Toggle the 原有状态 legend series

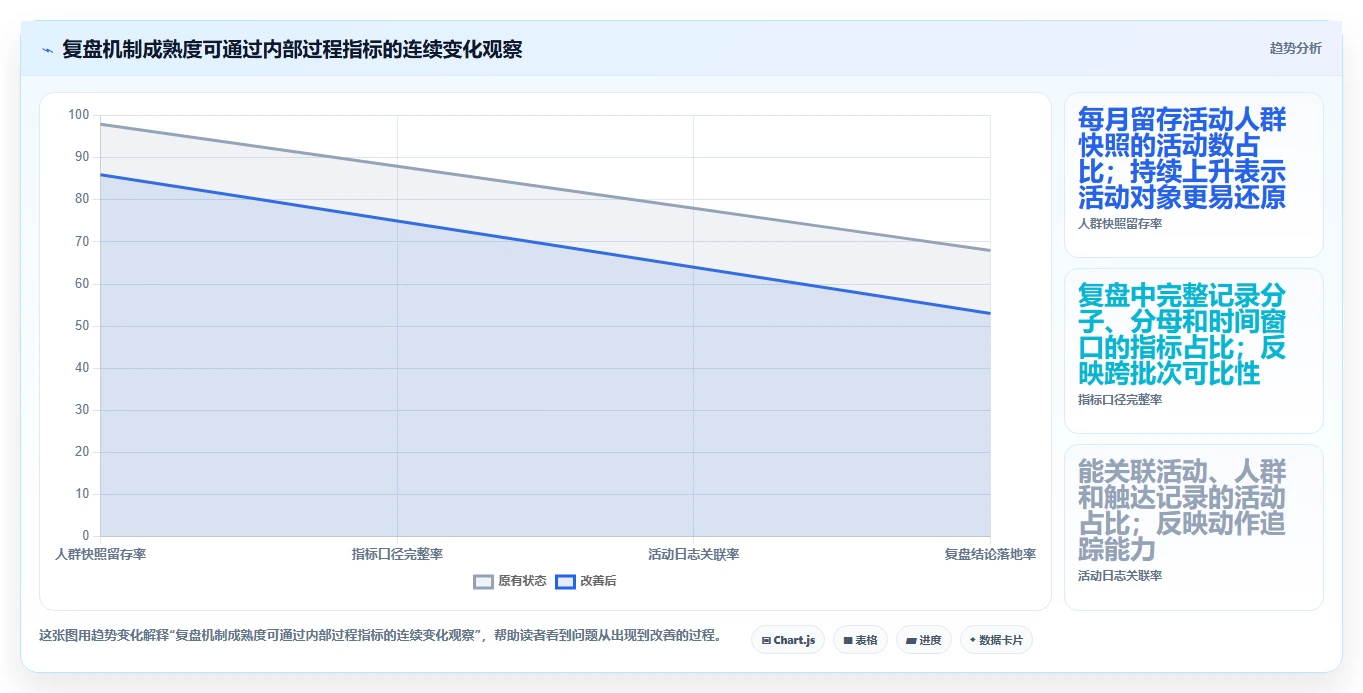[x=510, y=581]
